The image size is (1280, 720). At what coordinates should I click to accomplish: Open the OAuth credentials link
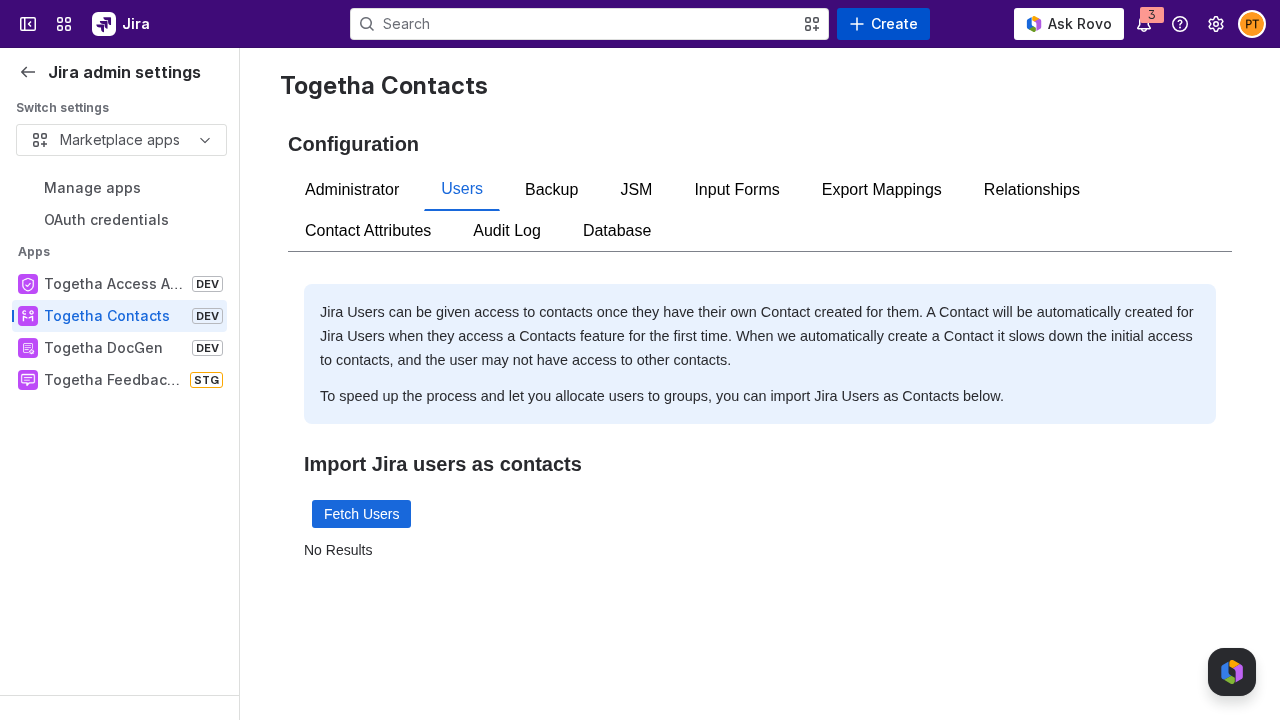tap(106, 220)
